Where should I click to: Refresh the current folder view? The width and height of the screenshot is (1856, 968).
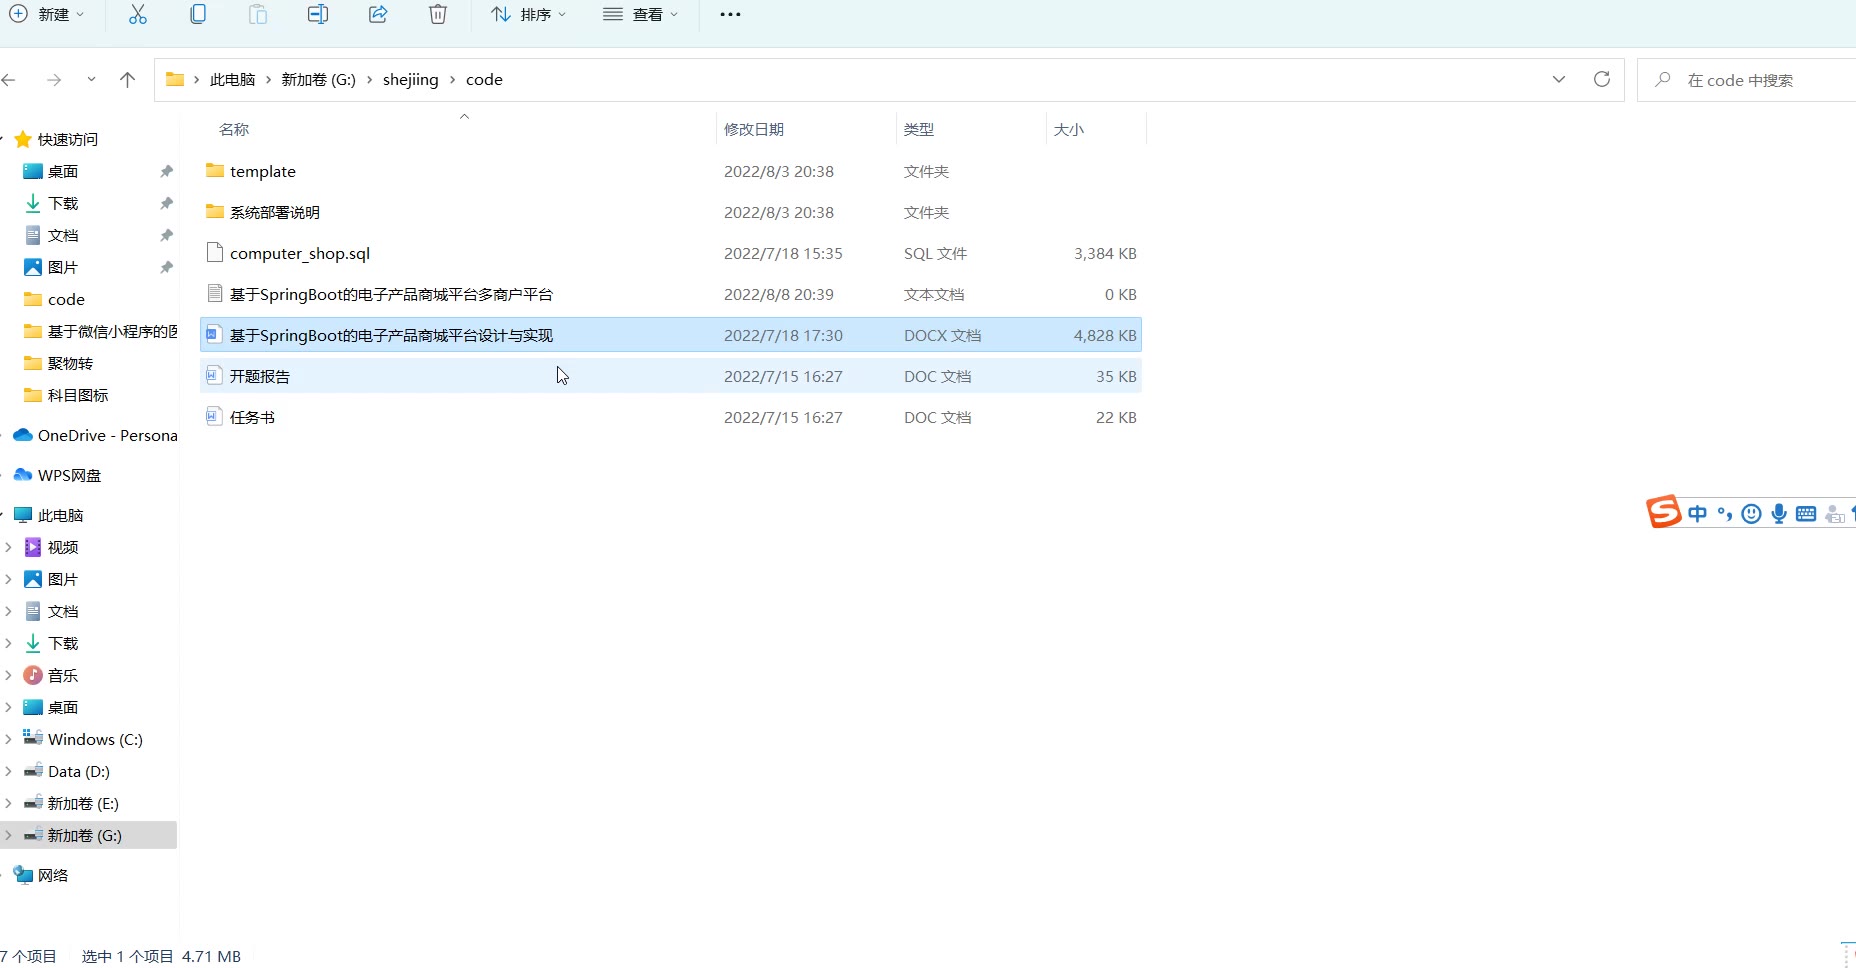pyautogui.click(x=1602, y=79)
